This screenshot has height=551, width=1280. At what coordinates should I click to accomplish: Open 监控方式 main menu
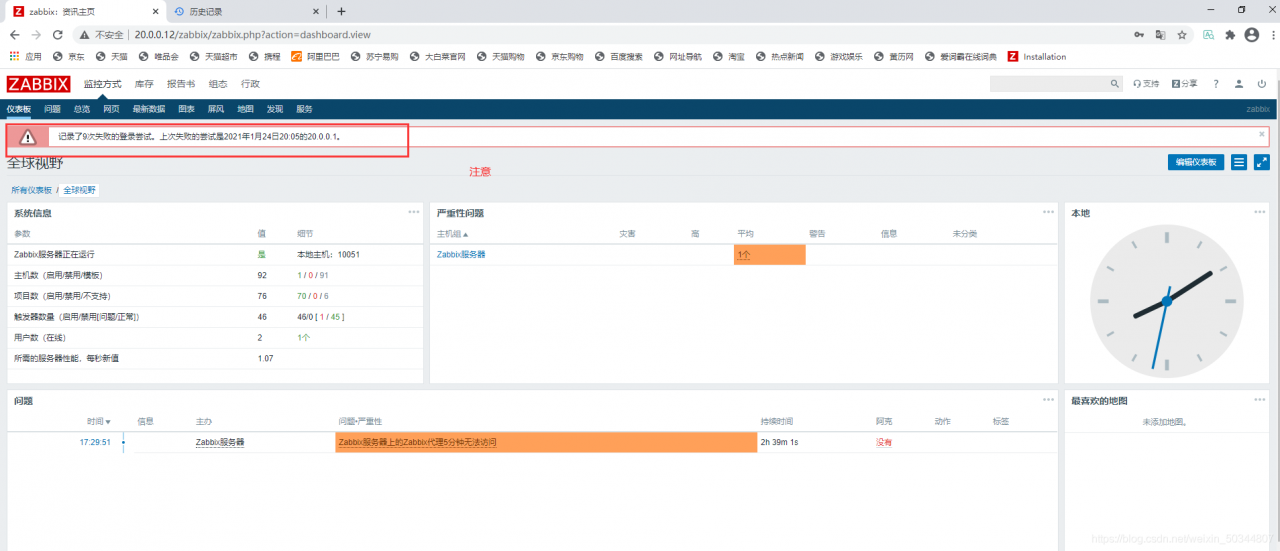click(x=102, y=84)
